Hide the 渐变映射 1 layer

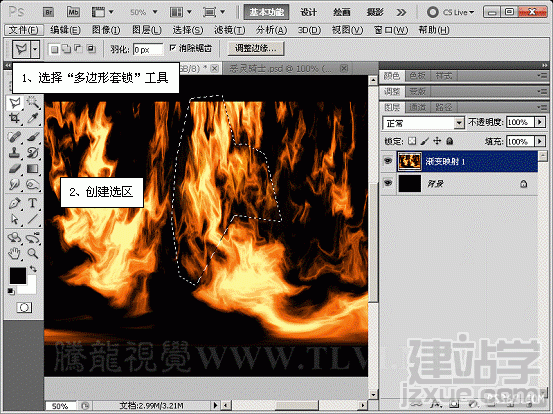pos(388,161)
